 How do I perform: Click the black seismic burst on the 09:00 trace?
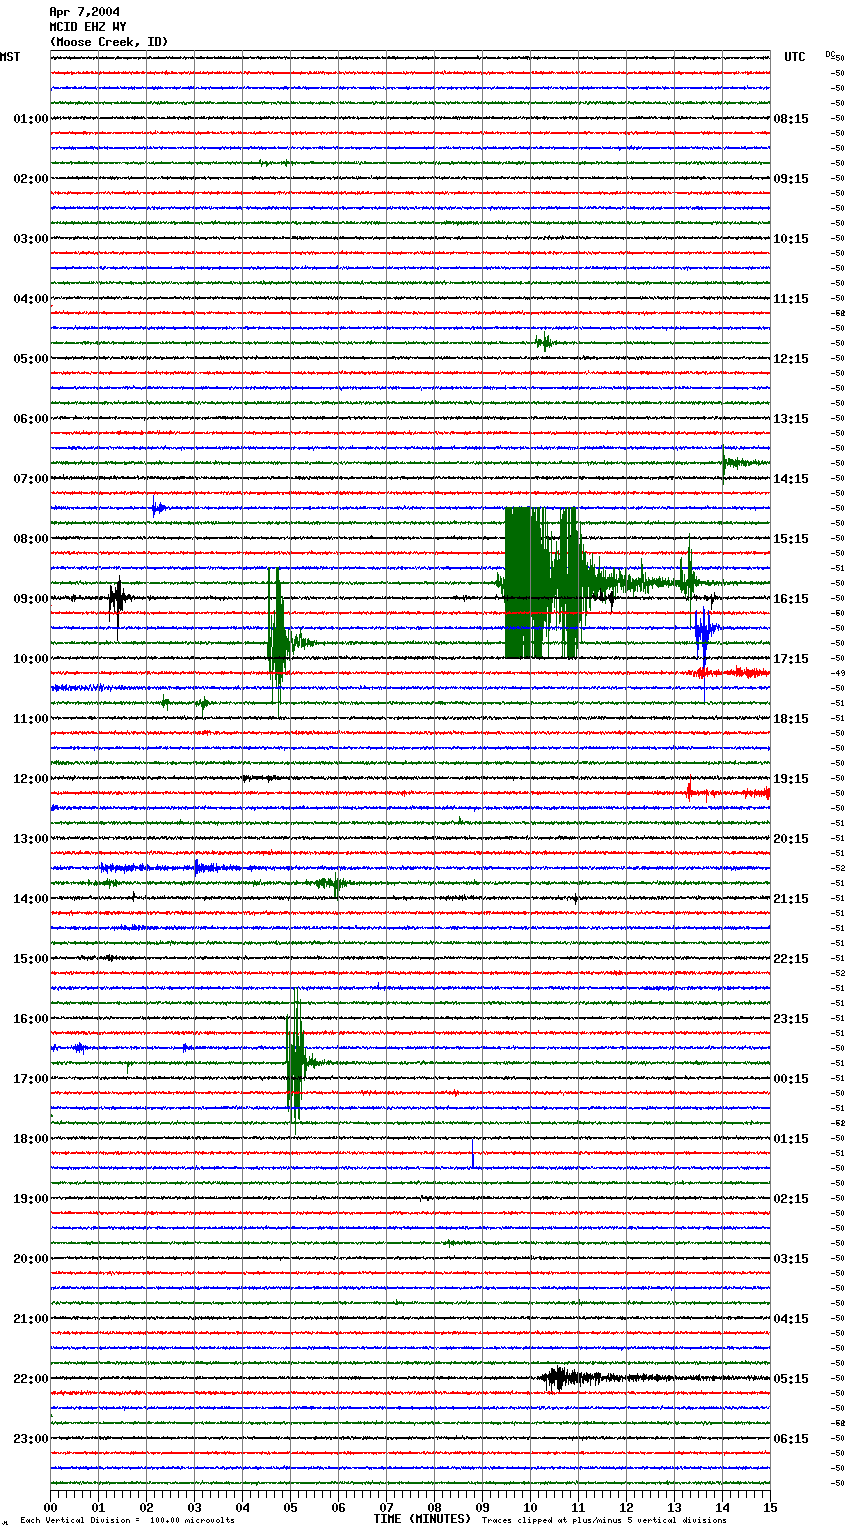pyautogui.click(x=118, y=600)
